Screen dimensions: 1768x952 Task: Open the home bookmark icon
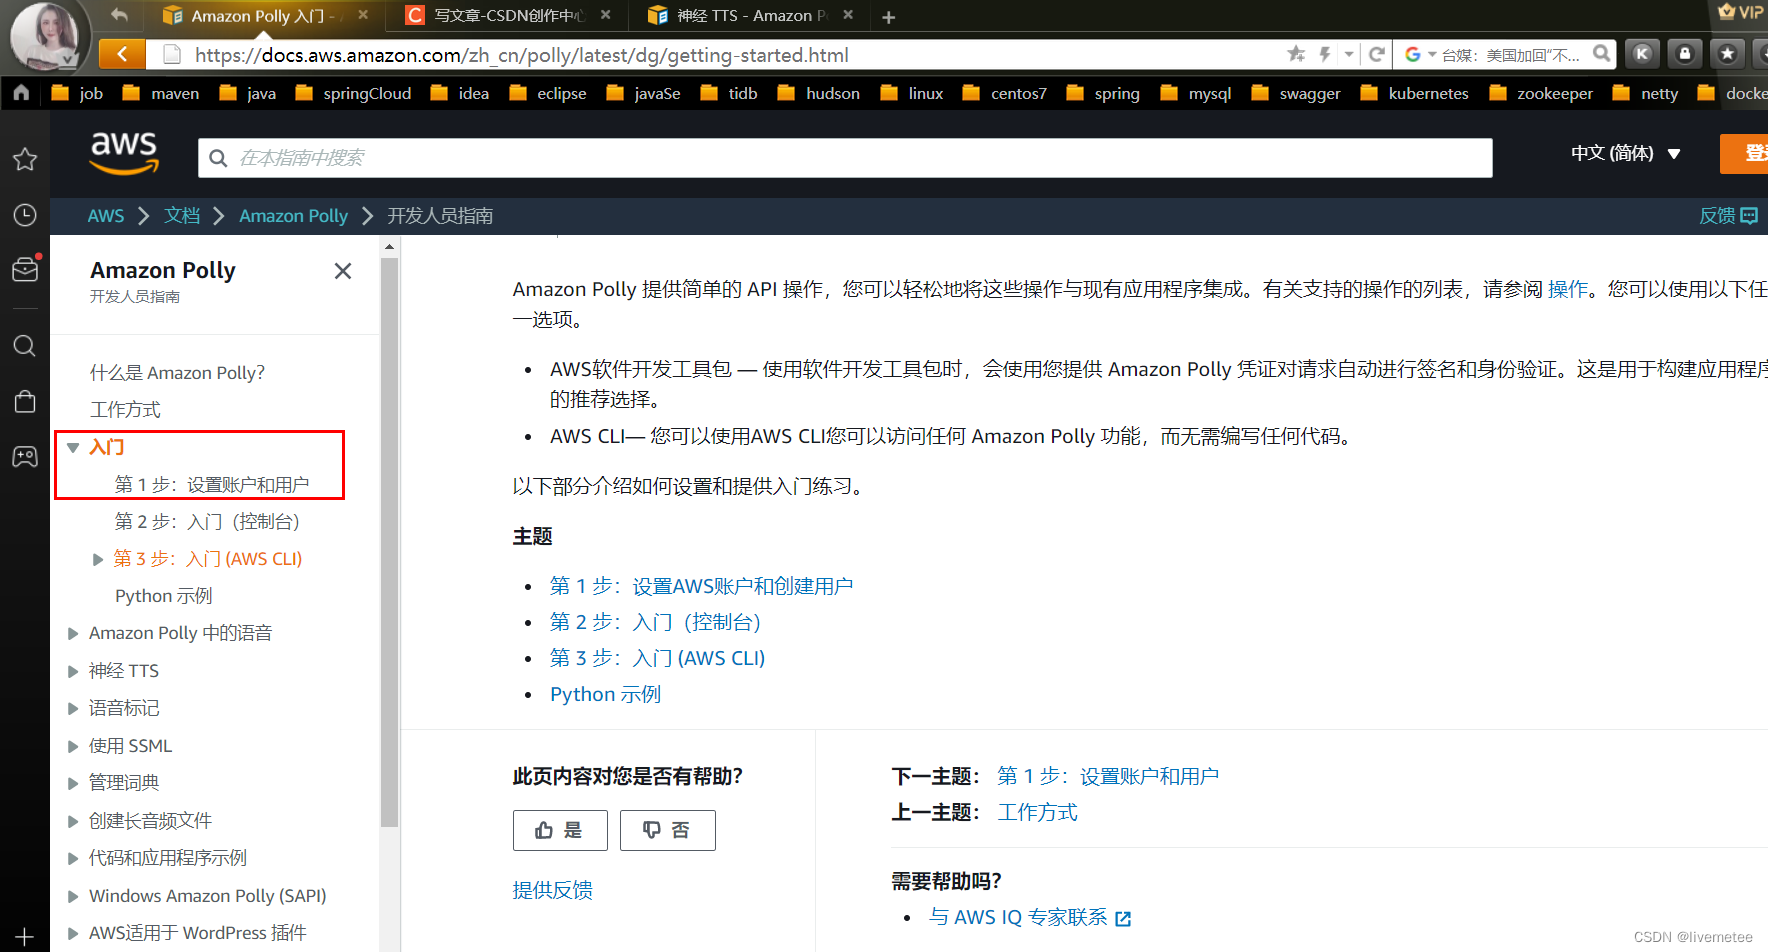21,93
